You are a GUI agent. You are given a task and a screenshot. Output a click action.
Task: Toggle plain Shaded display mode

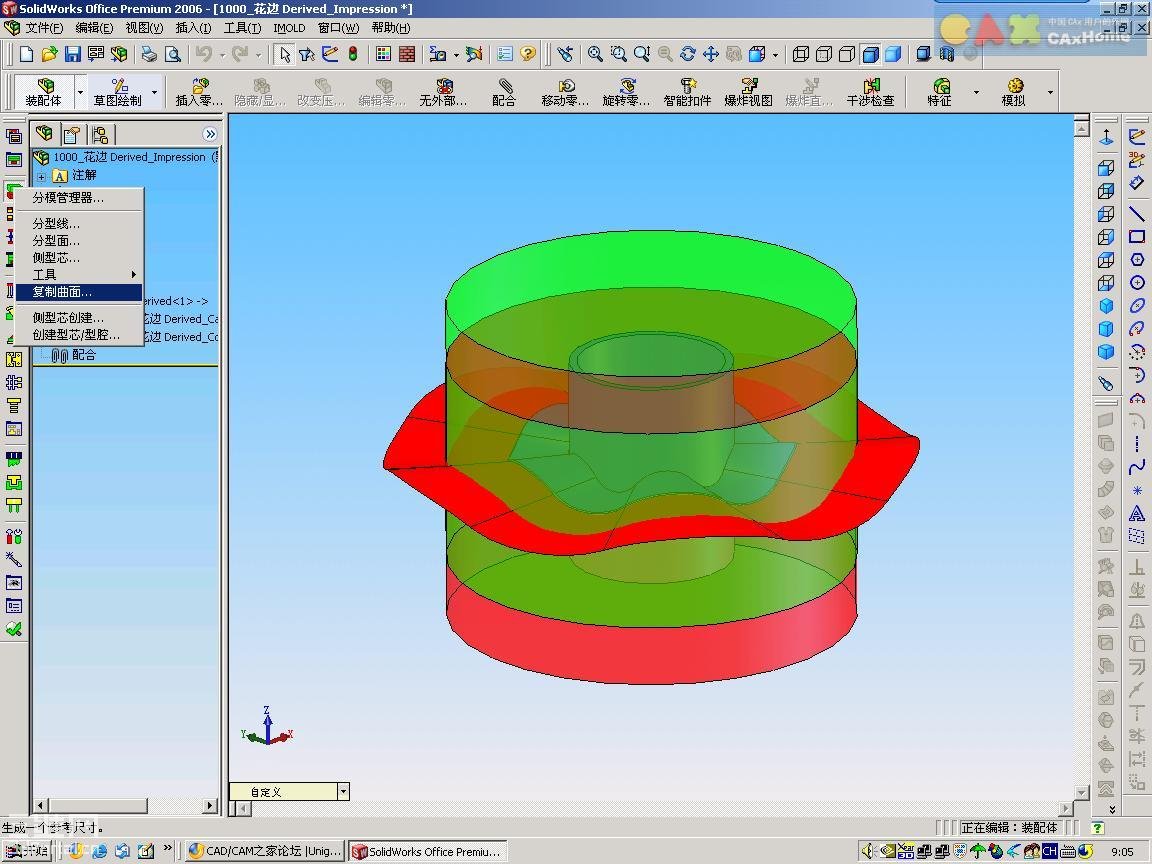[x=893, y=54]
